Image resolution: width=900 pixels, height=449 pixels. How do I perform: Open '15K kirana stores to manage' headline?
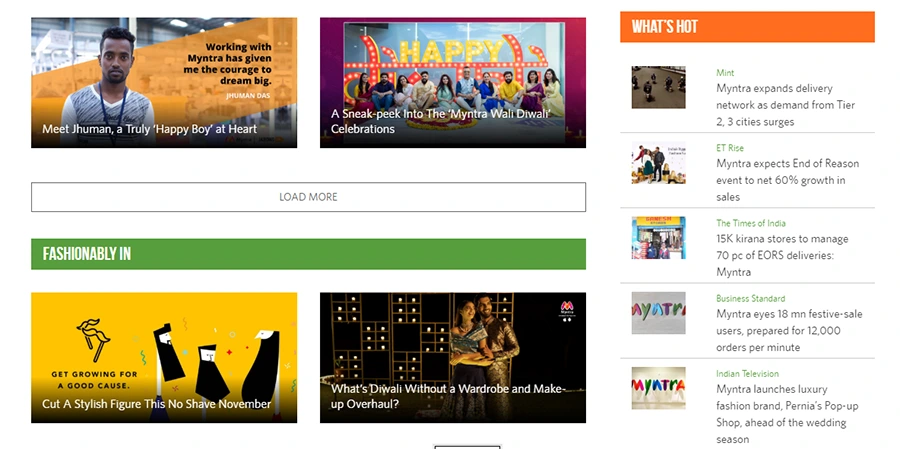coord(782,255)
